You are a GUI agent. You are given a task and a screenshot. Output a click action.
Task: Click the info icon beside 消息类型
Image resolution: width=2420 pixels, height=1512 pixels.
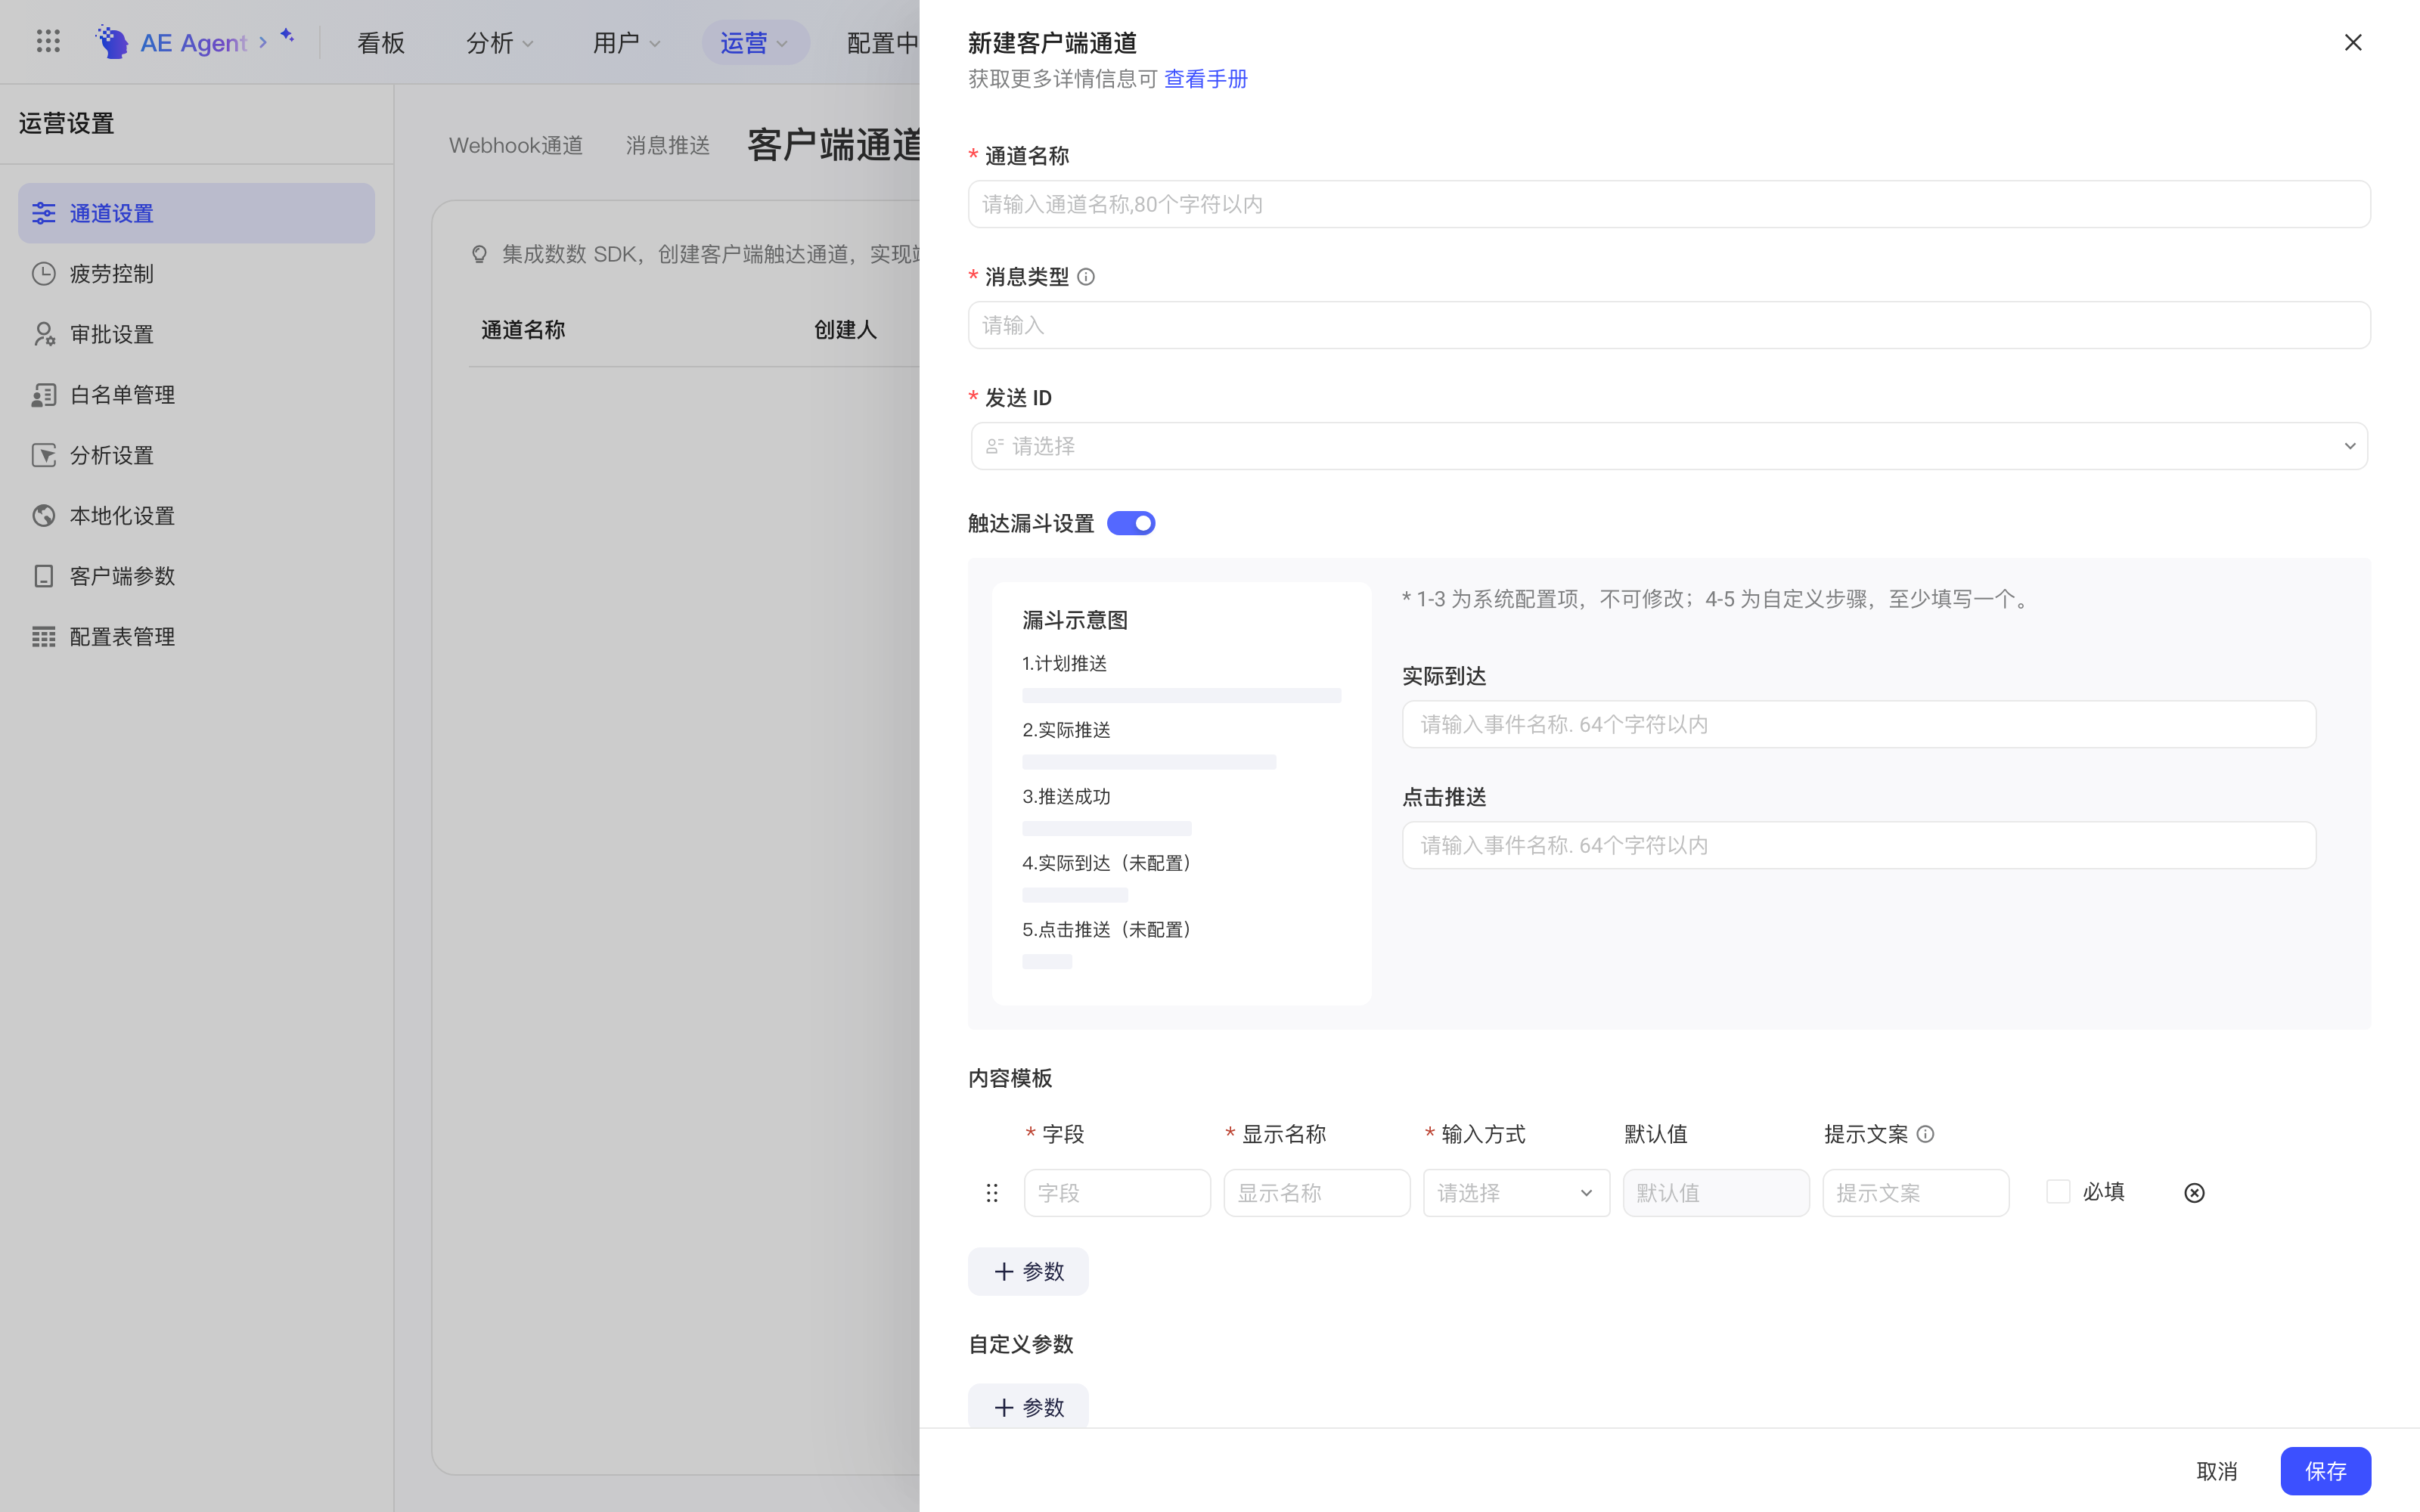click(x=1086, y=277)
